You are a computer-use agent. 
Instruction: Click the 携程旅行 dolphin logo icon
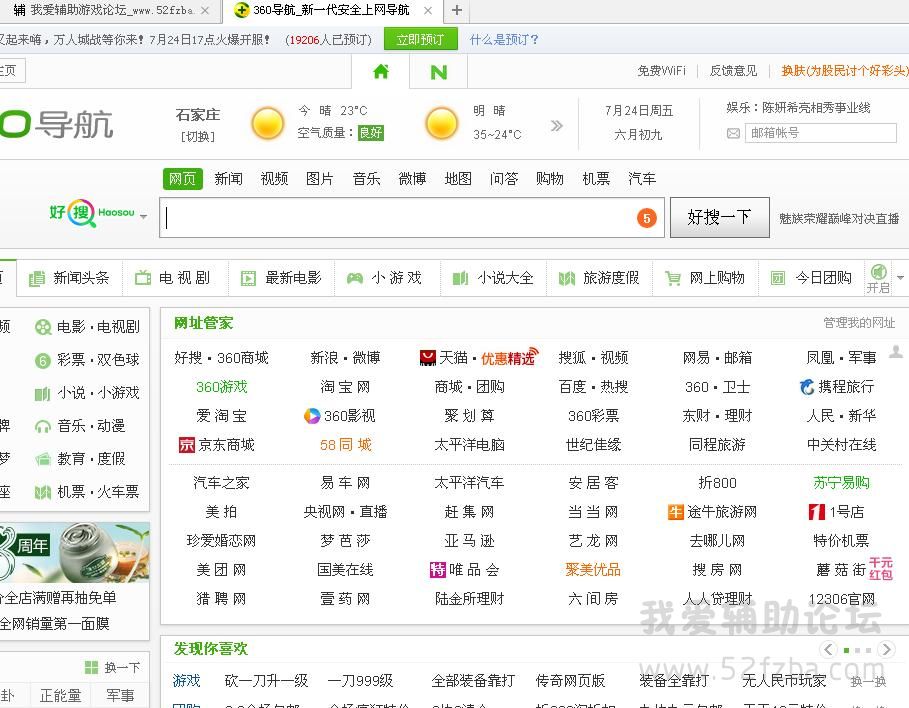coord(807,387)
